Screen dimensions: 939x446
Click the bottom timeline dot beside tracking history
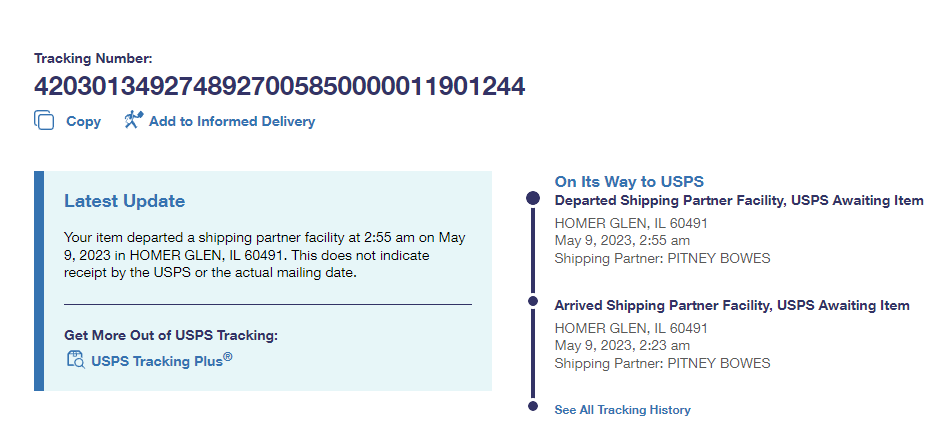tap(533, 406)
